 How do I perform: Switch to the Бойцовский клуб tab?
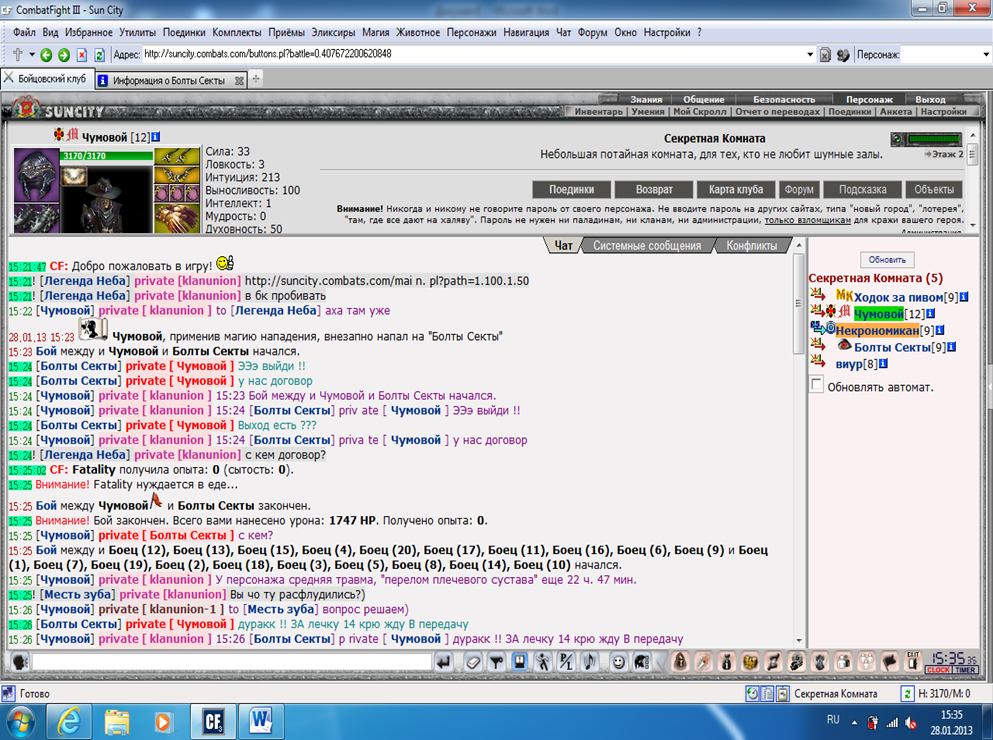[46, 79]
